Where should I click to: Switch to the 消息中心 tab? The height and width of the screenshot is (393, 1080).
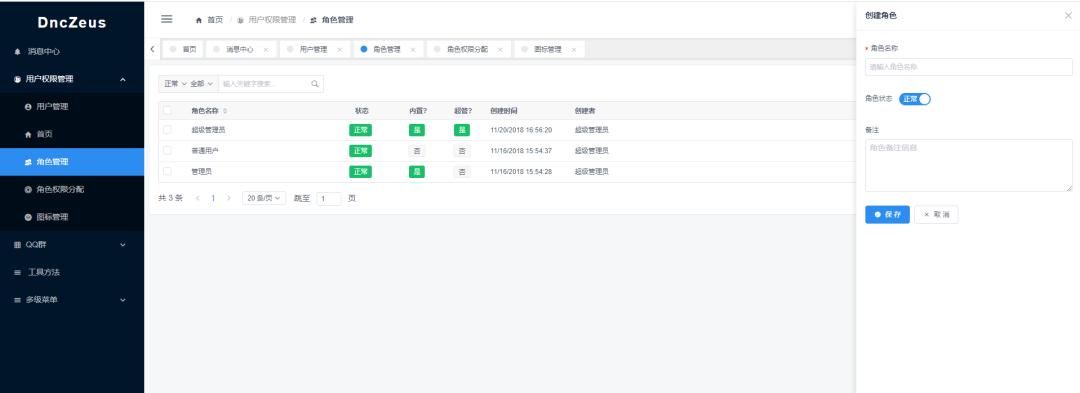[x=240, y=50]
